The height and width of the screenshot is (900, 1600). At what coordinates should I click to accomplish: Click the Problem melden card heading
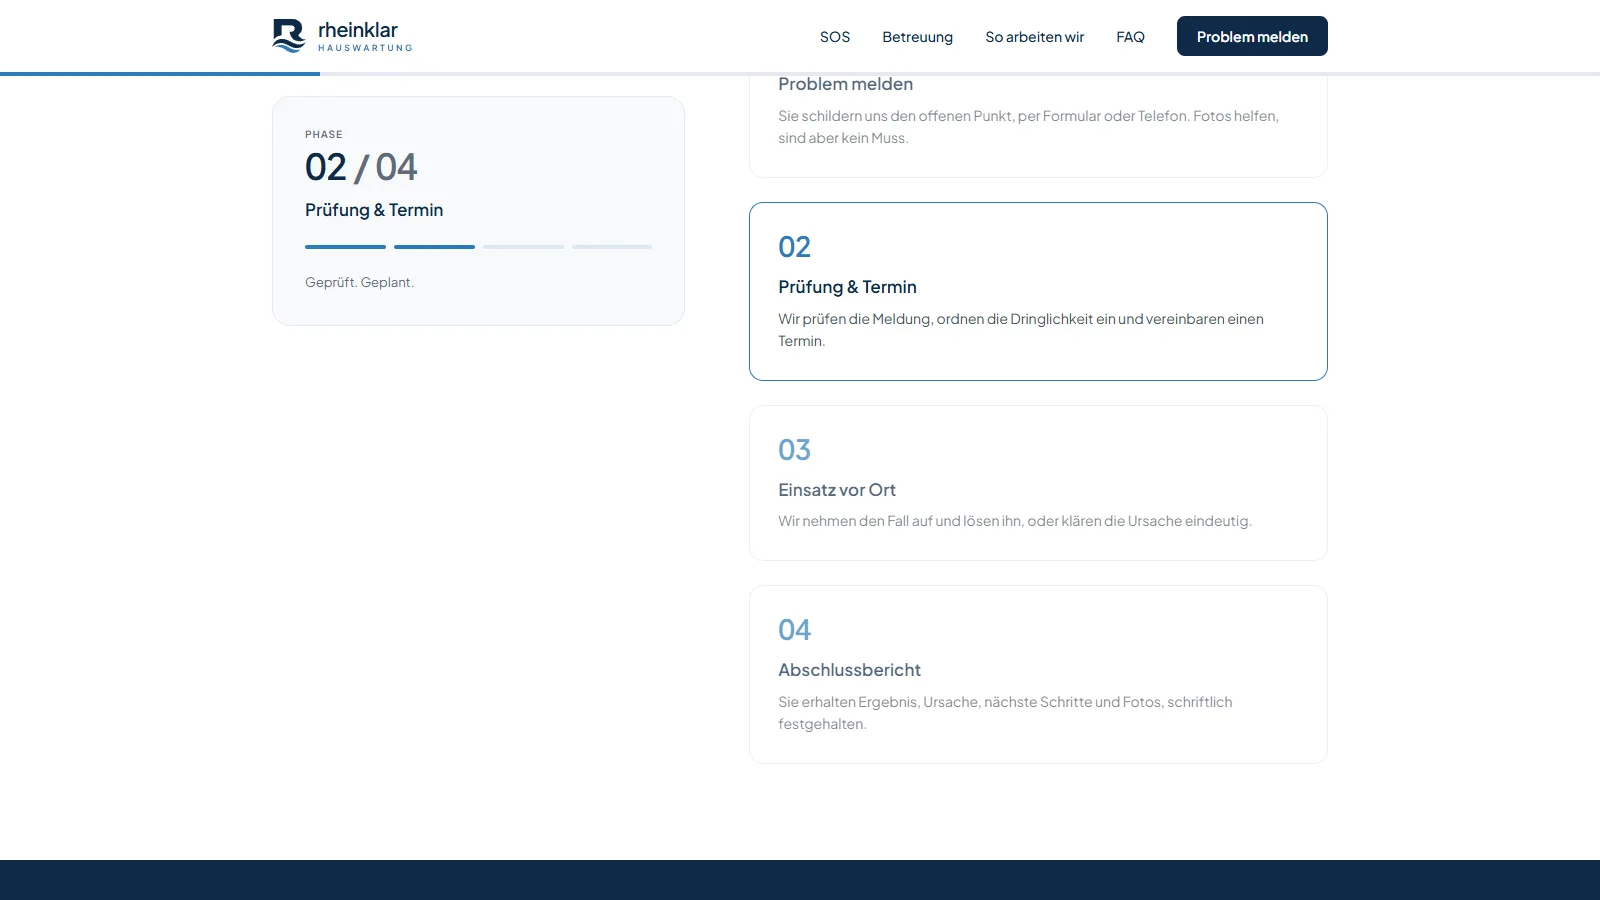[x=845, y=84]
